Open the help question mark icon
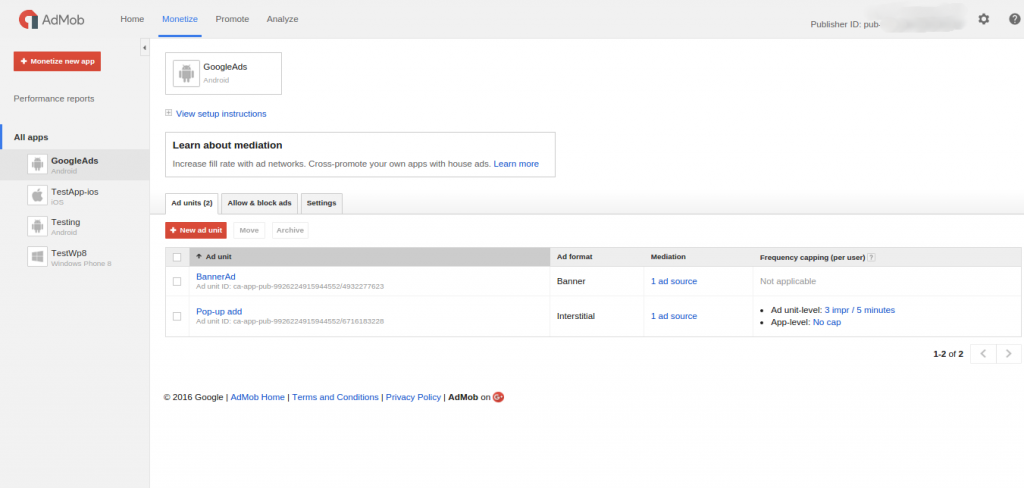1024x488 pixels. click(1014, 19)
